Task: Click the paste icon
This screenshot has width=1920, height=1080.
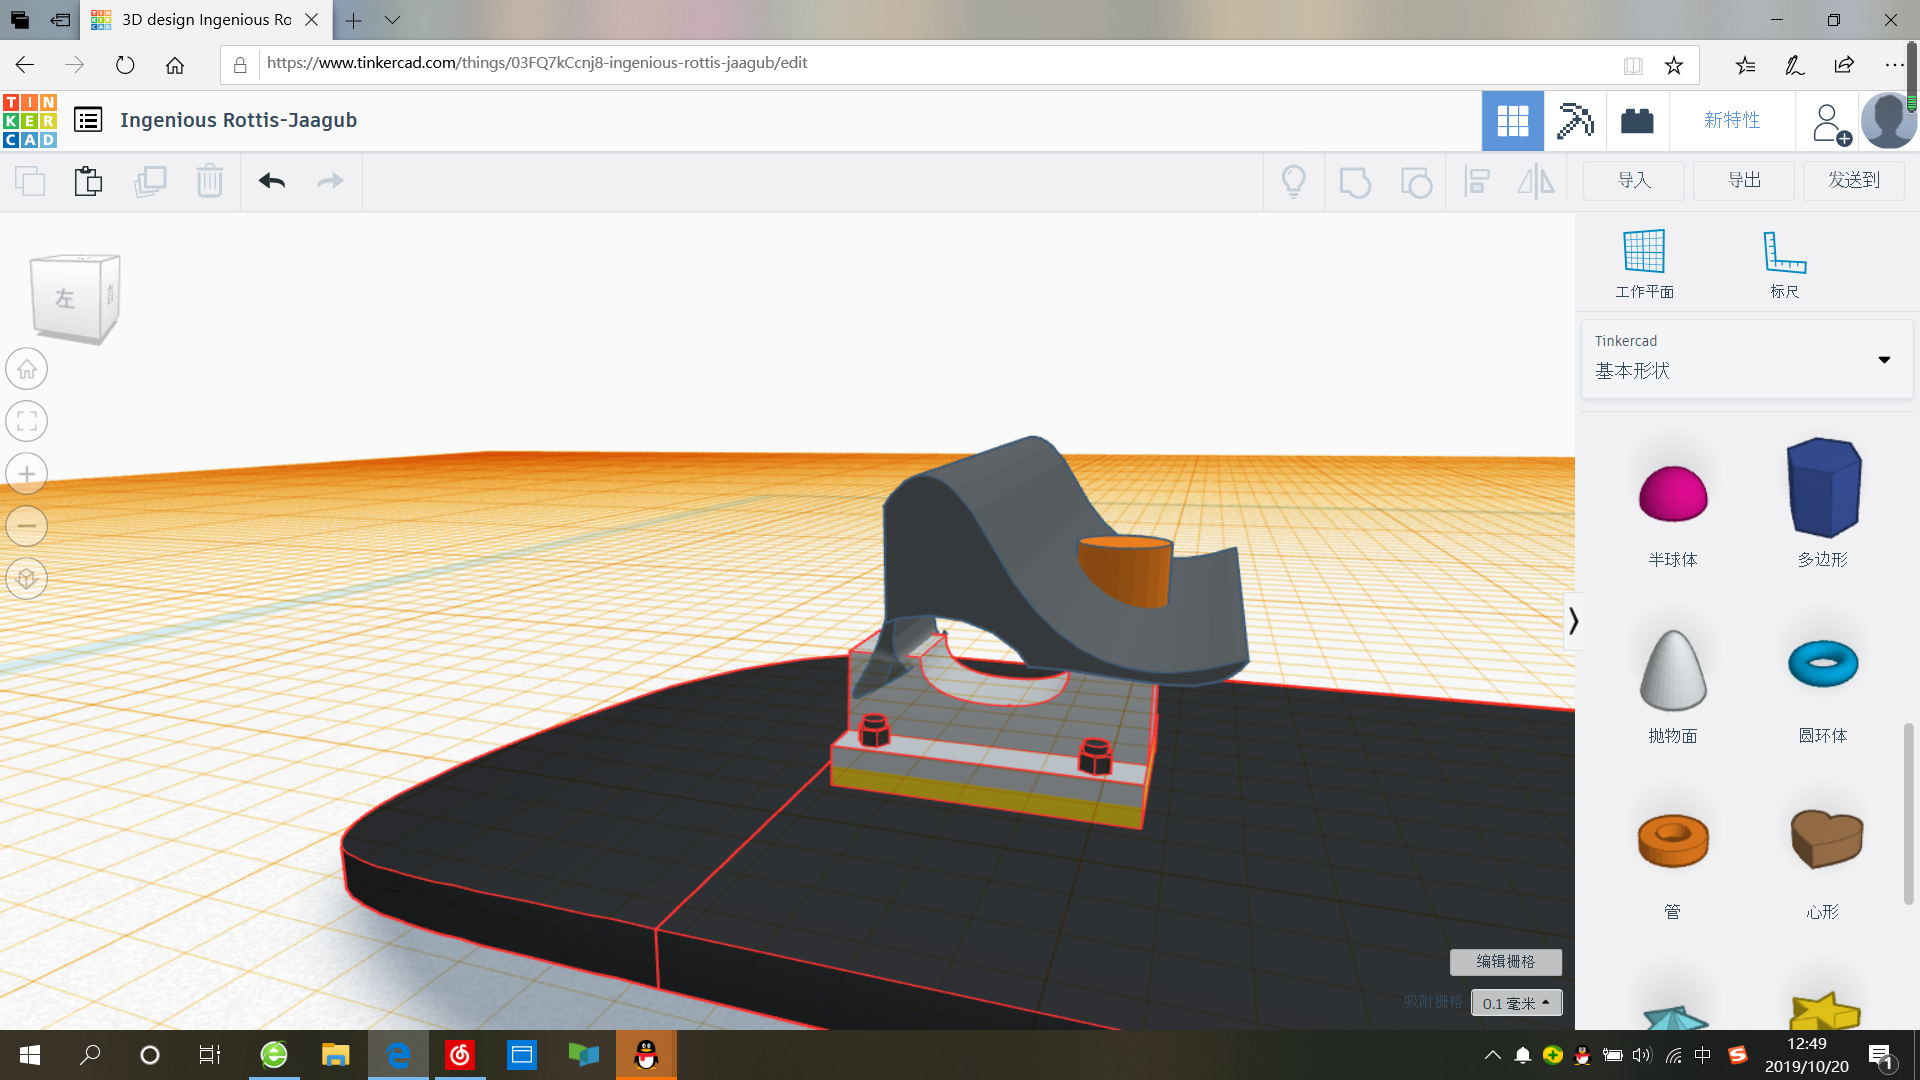Action: coord(89,181)
